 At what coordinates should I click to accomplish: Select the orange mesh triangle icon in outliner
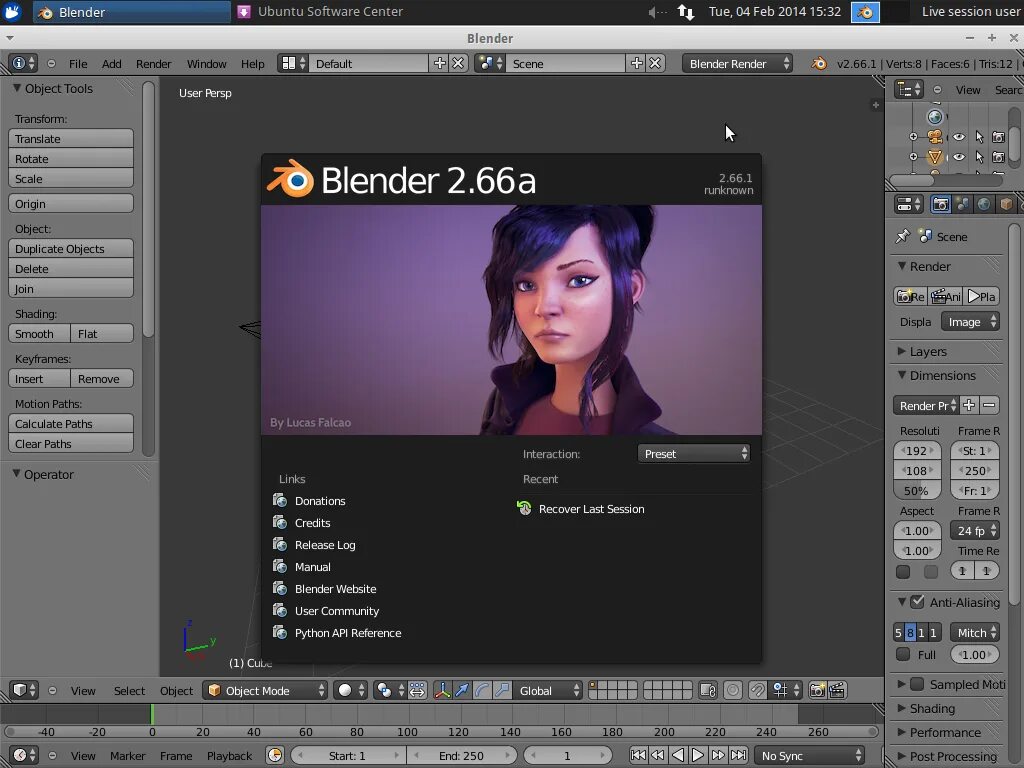click(935, 157)
